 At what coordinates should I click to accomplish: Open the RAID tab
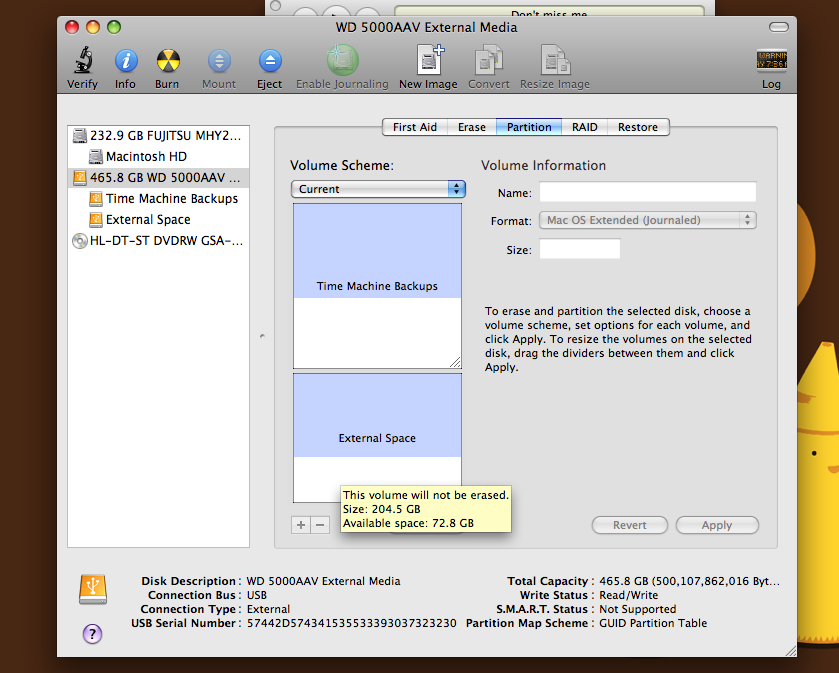[584, 127]
